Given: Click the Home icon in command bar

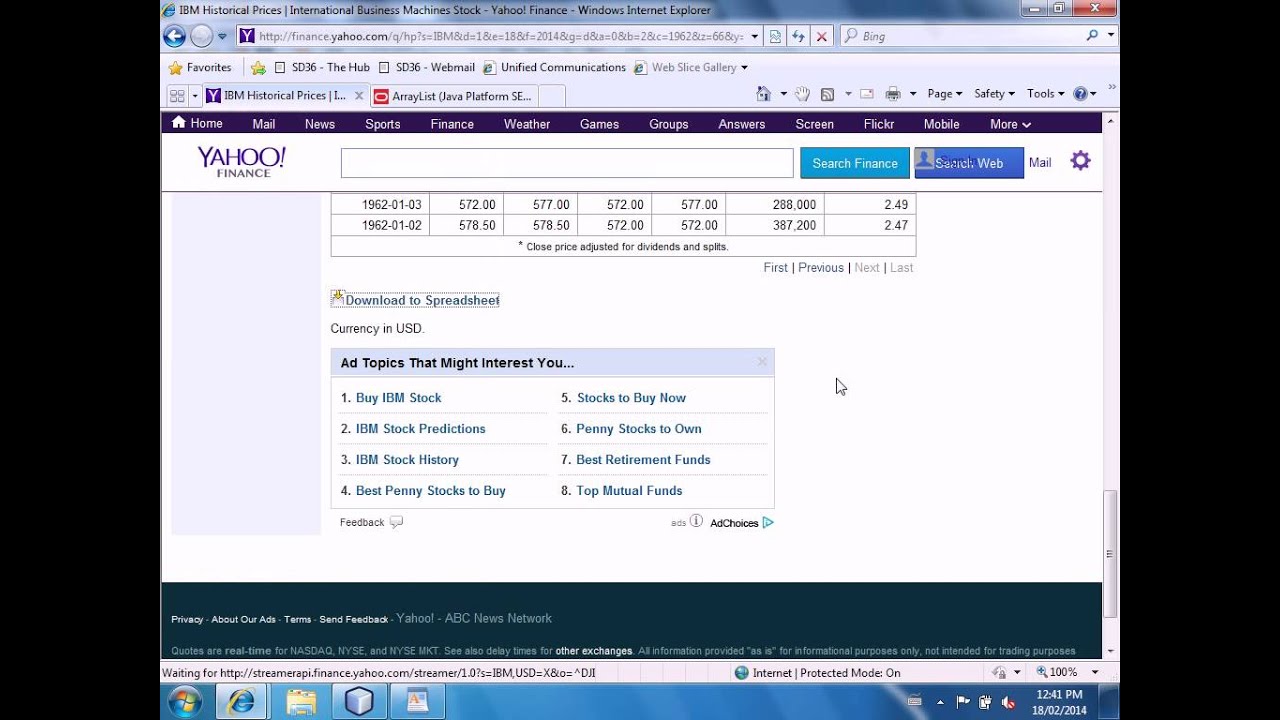Looking at the screenshot, I should [x=763, y=94].
